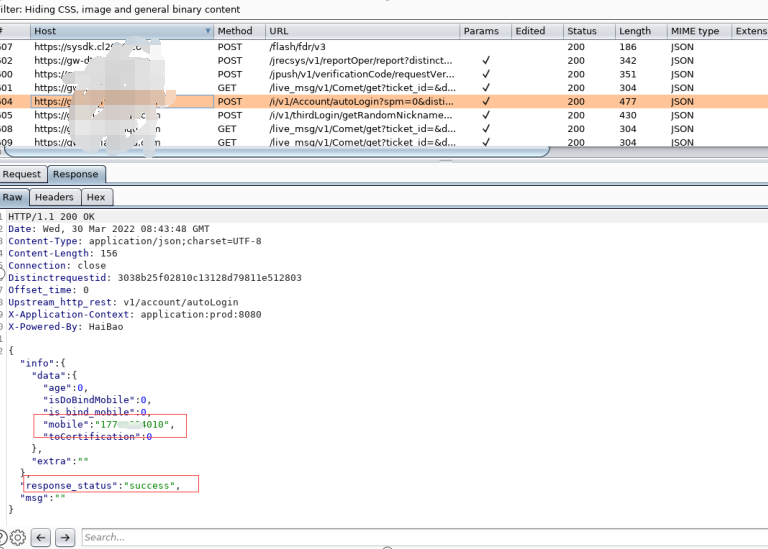Click the X-Powered-By: HaiBao line

[66, 327]
